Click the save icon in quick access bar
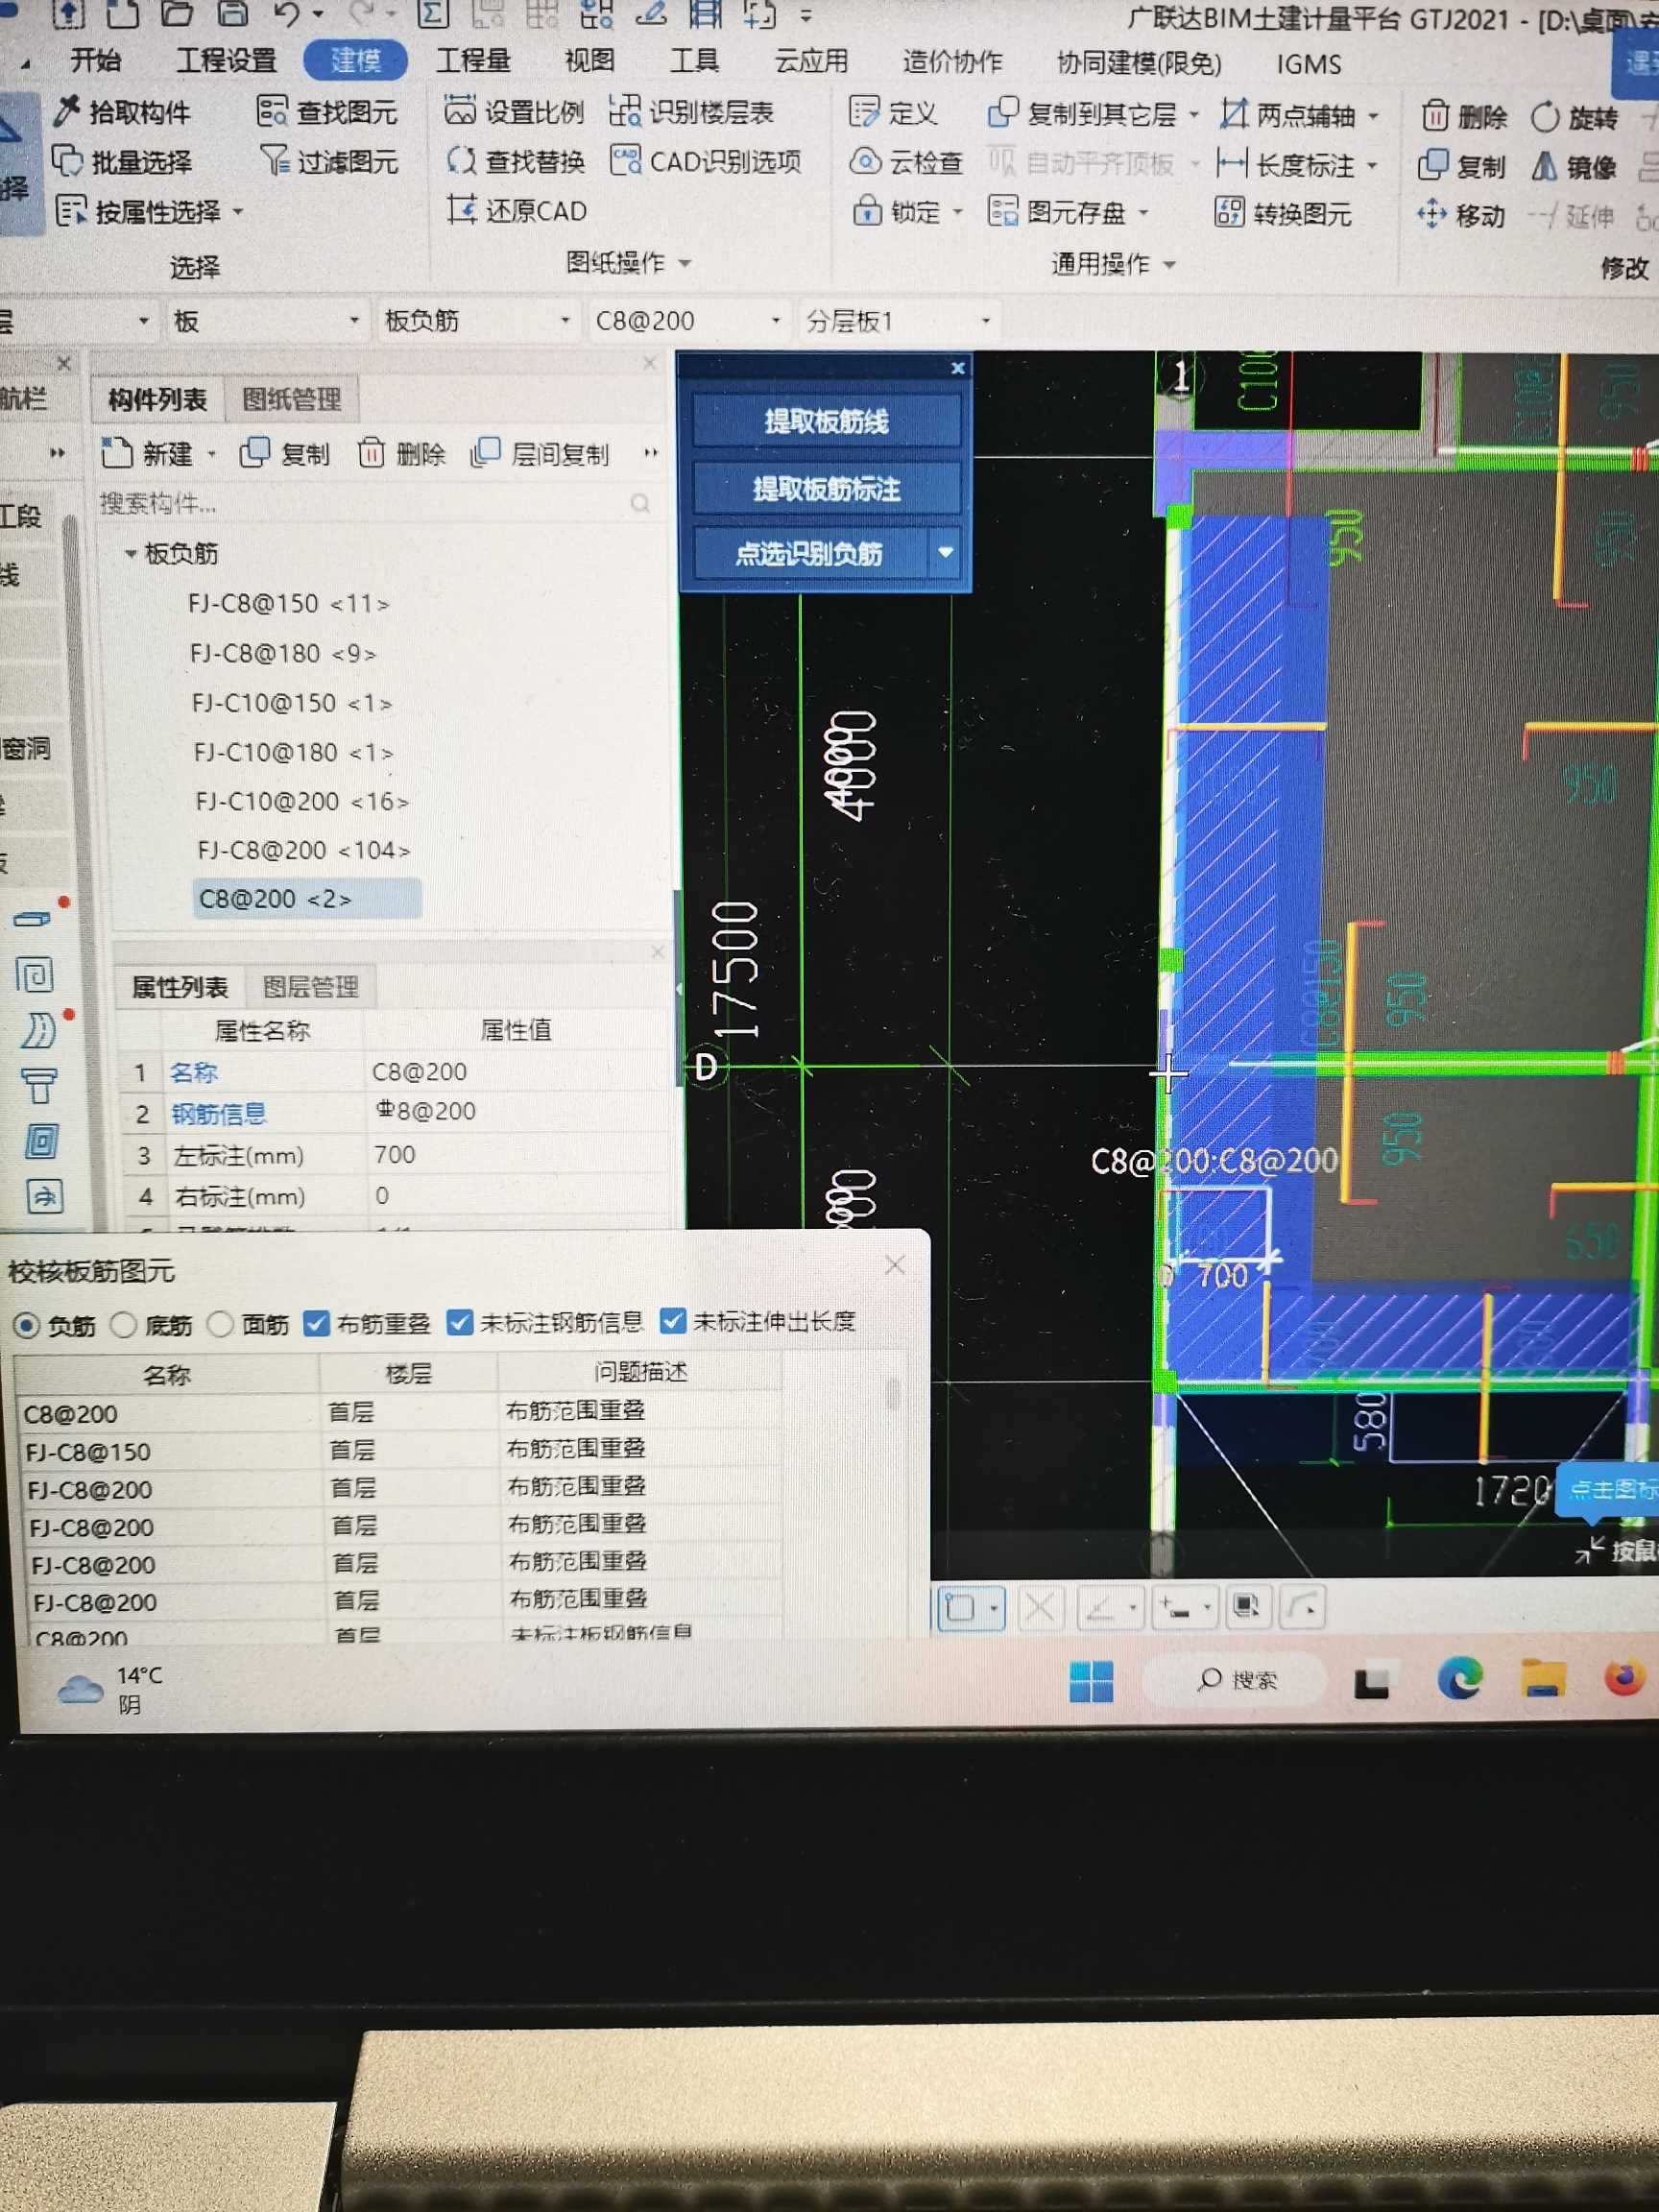 pyautogui.click(x=233, y=14)
